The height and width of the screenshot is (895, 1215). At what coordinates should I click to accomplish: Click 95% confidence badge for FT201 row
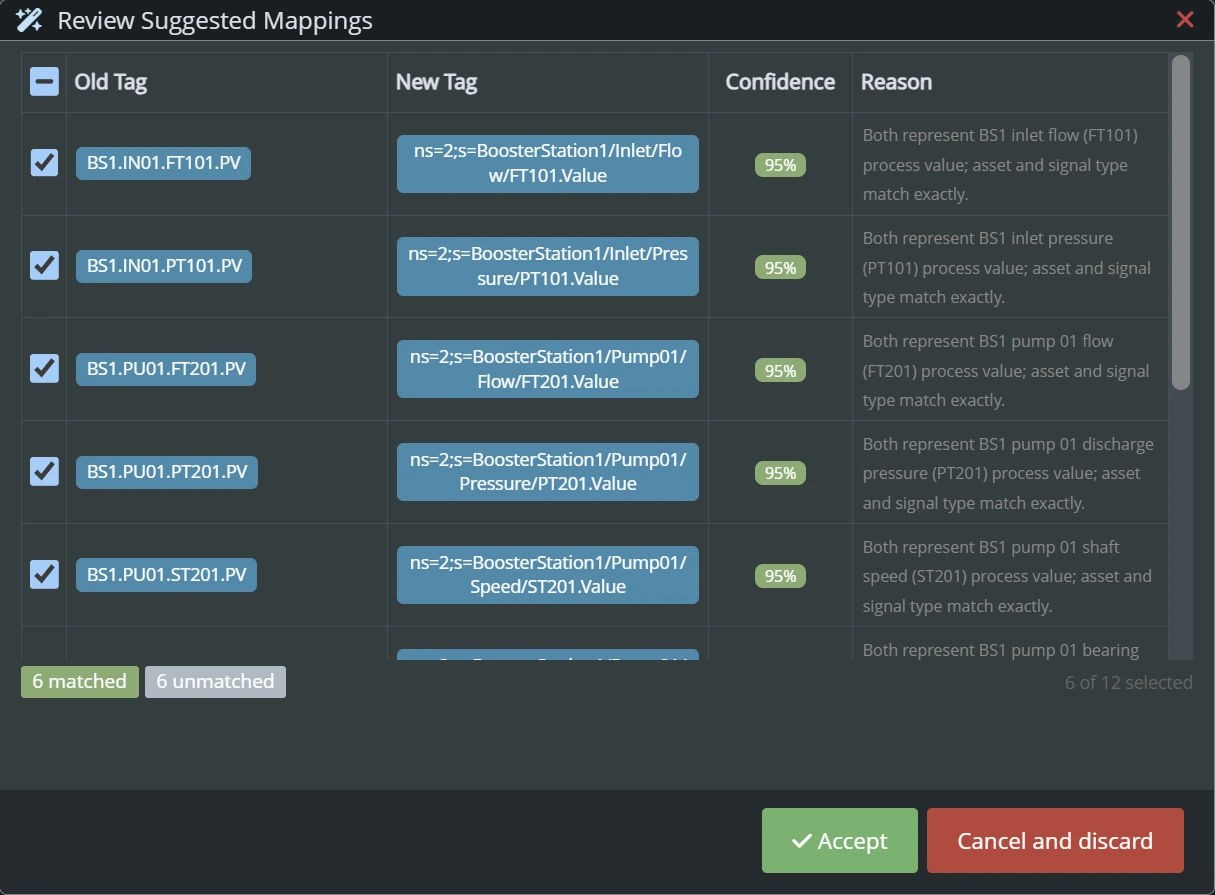780,371
